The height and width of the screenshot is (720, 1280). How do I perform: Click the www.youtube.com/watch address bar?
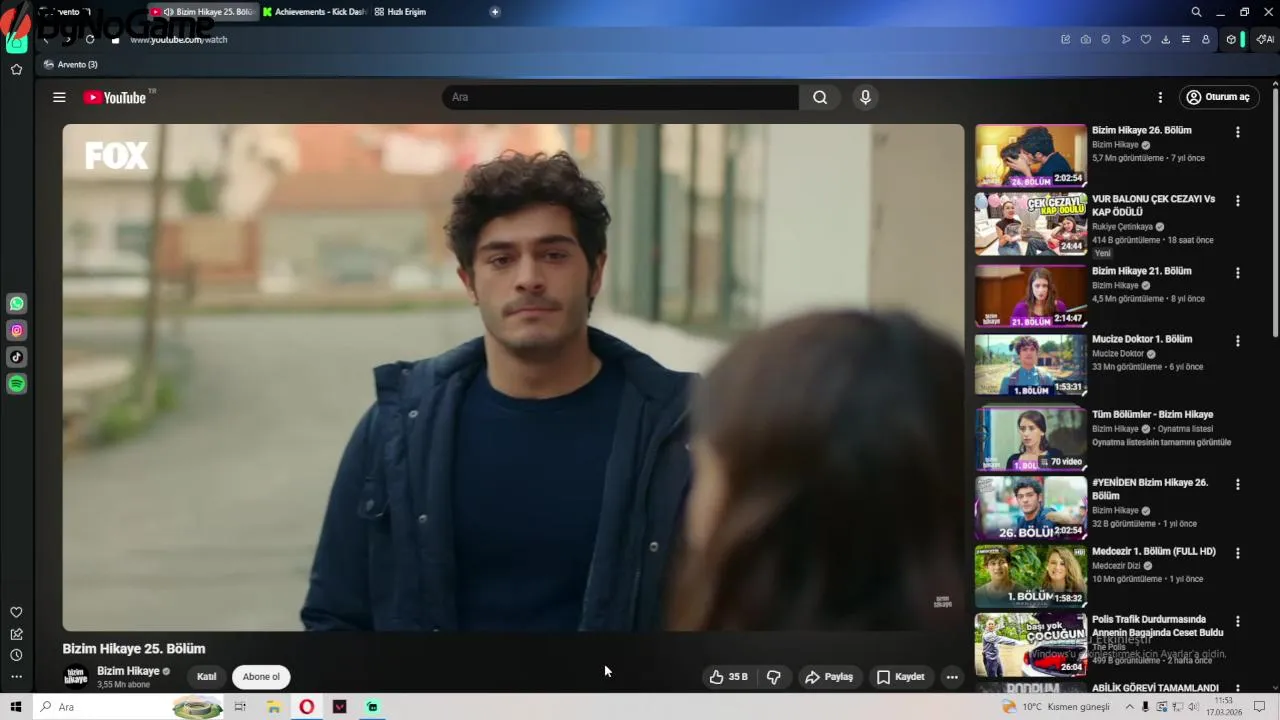tap(180, 40)
